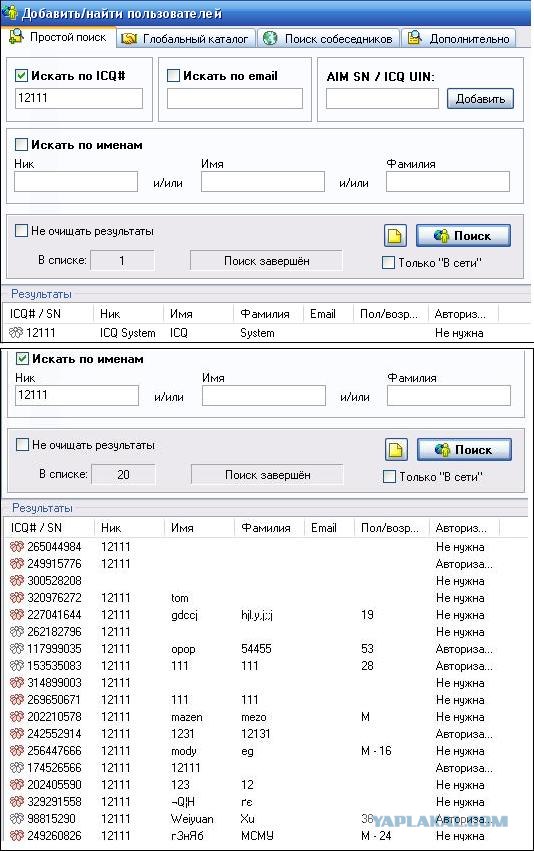The width and height of the screenshot is (534, 851).
Task: Toggle Не очищать результаты above В списке 20
Action: coord(22,444)
